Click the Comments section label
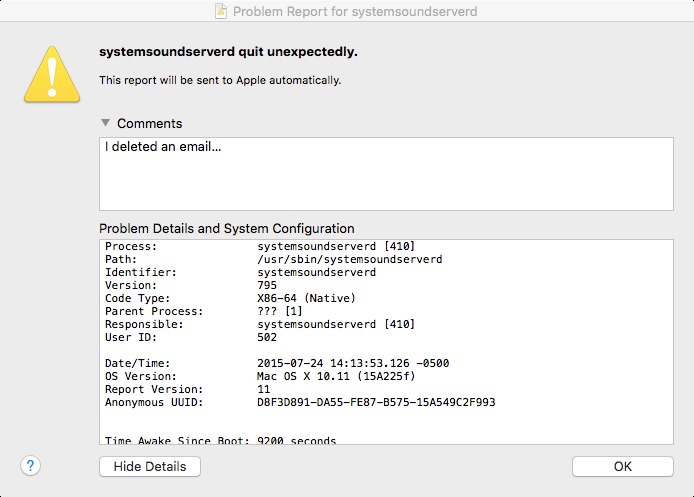This screenshot has width=694, height=497. 149,124
